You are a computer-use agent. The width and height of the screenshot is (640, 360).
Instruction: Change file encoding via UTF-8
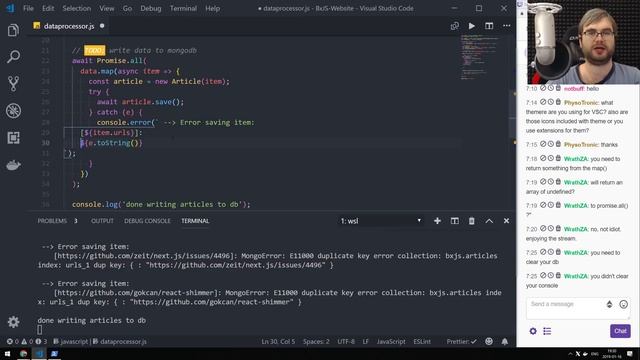point(346,342)
